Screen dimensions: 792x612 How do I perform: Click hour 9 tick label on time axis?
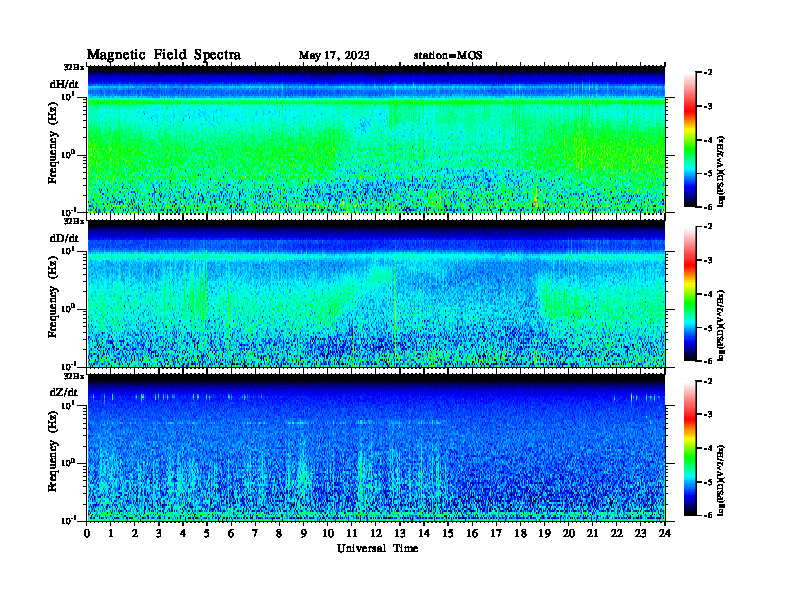[304, 534]
